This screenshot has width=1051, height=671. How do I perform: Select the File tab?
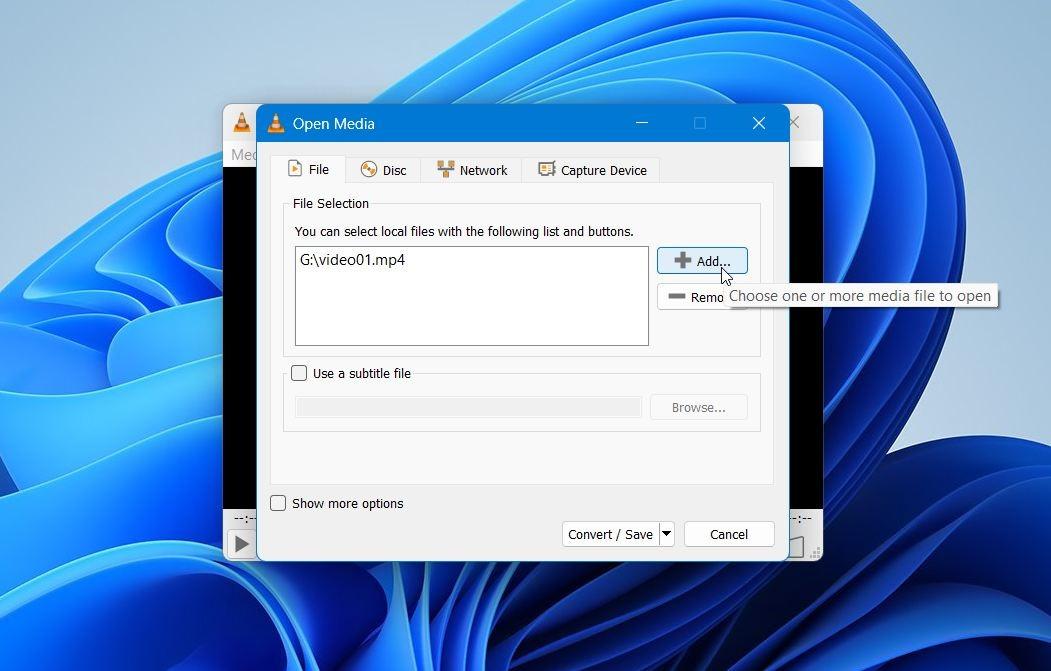(308, 170)
